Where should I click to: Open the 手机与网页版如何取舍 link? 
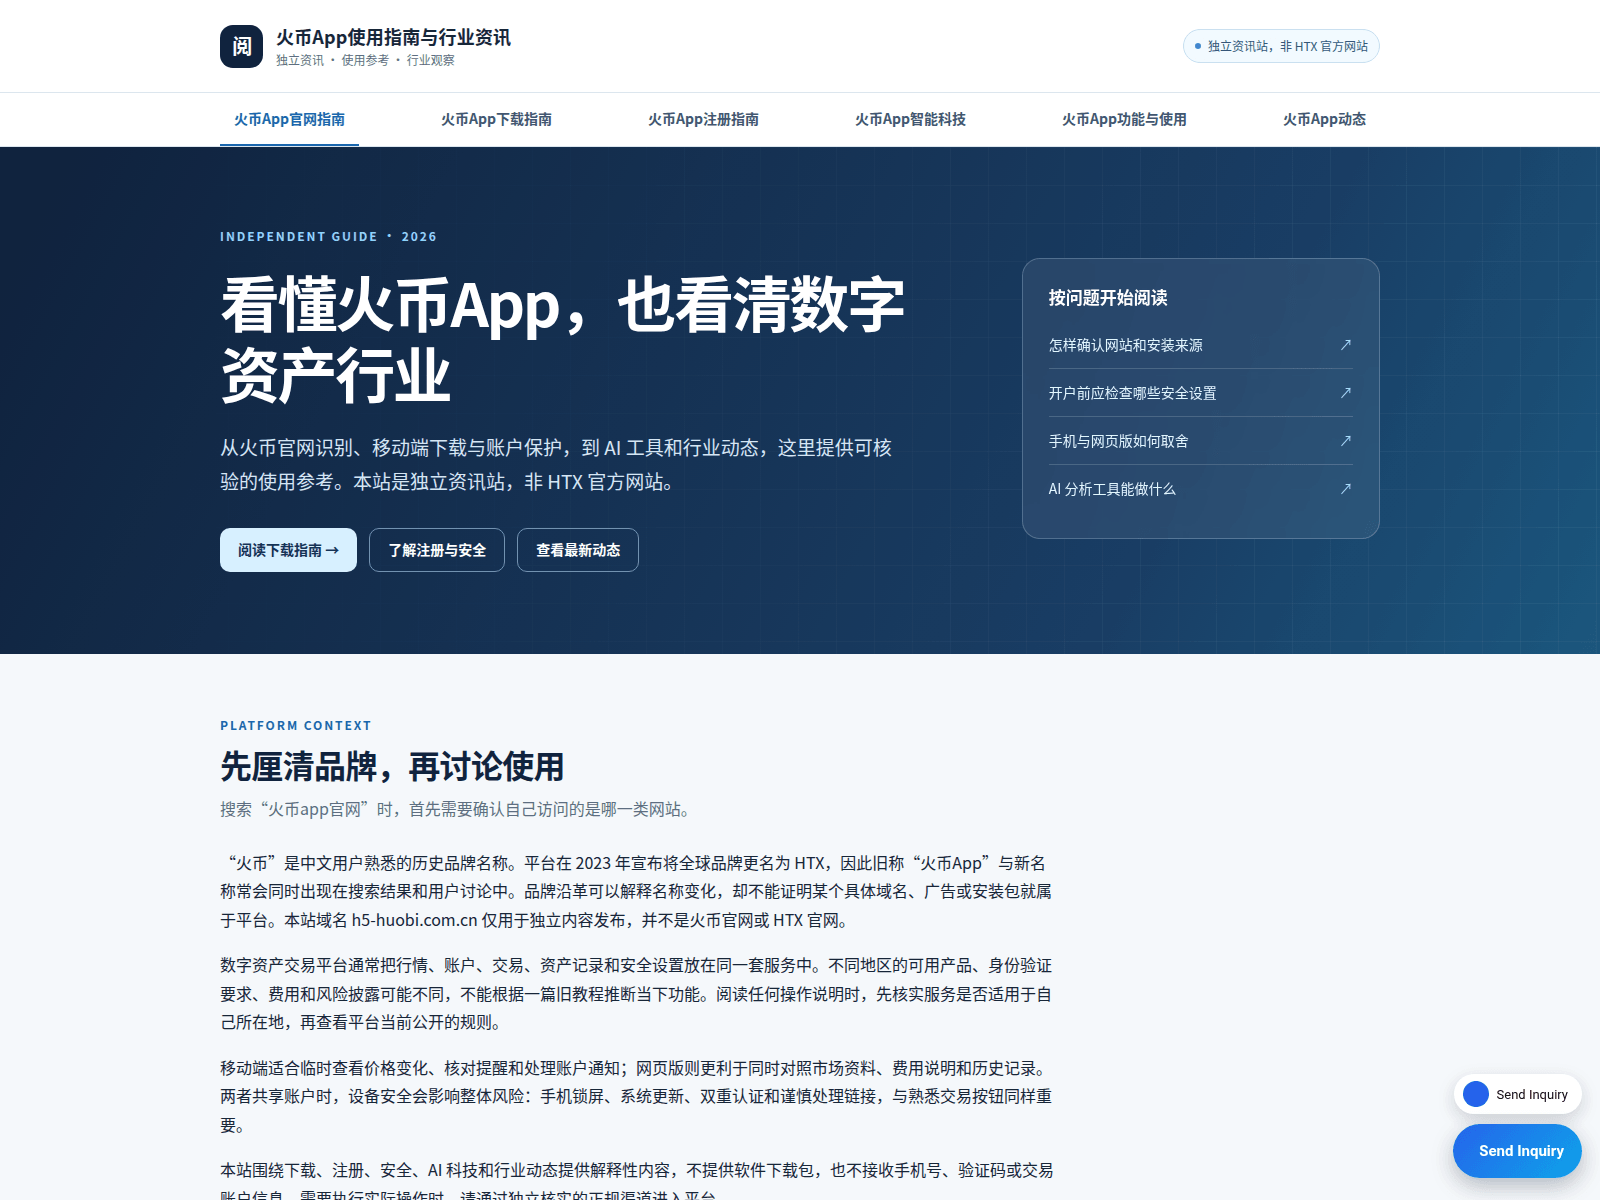coord(1200,441)
